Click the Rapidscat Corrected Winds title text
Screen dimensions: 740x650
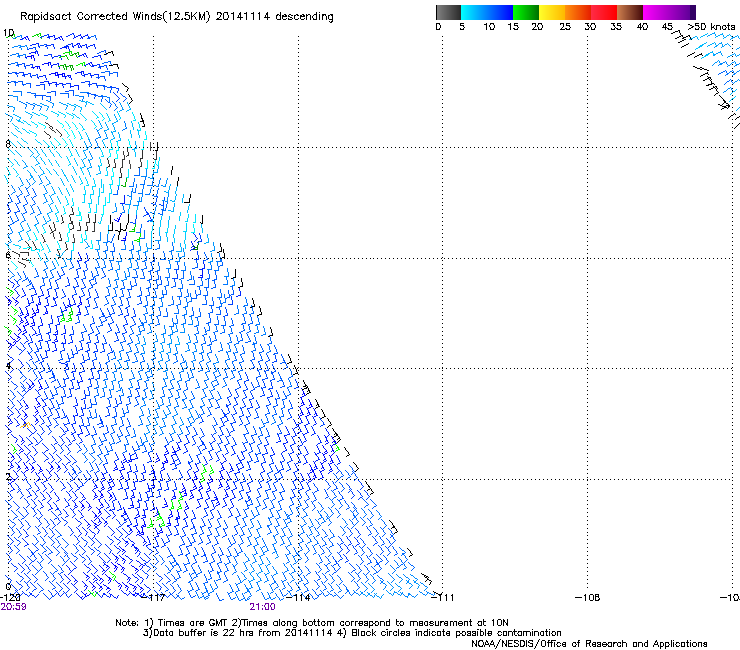point(177,17)
